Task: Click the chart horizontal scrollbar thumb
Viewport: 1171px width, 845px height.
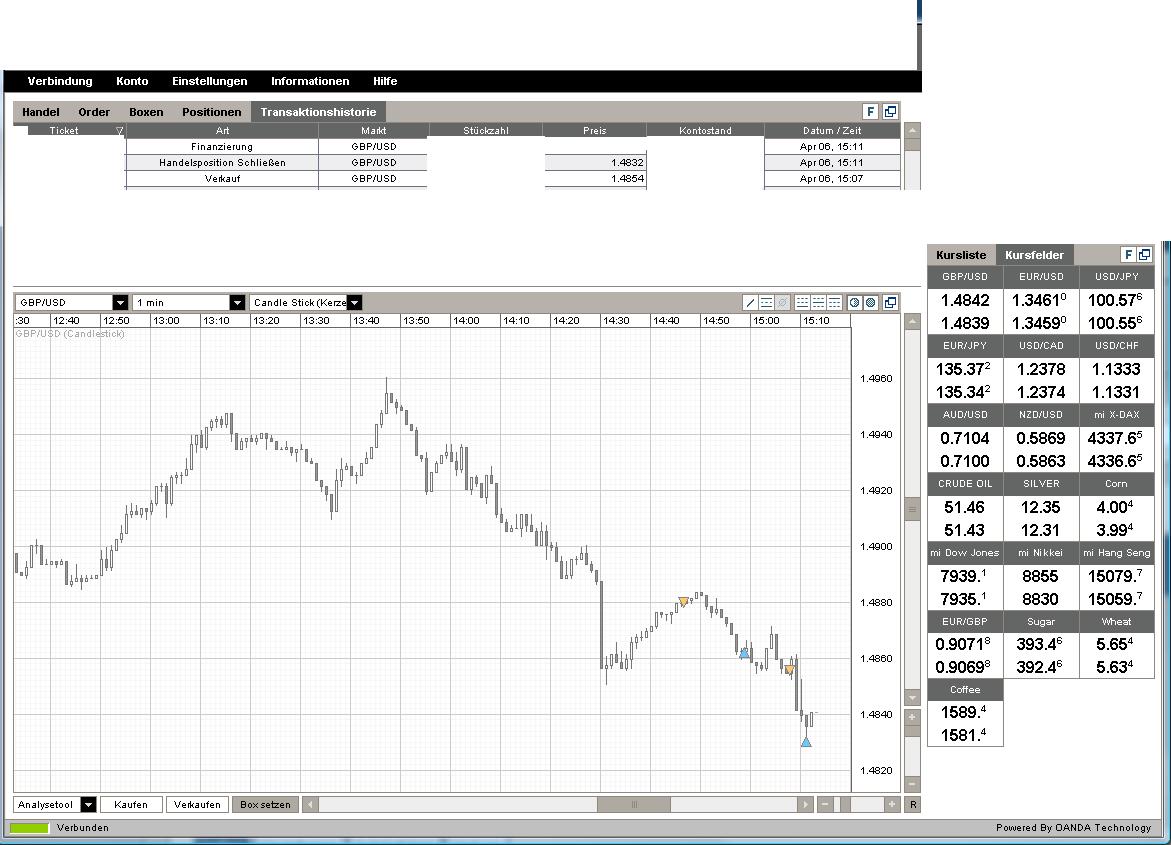Action: 634,805
